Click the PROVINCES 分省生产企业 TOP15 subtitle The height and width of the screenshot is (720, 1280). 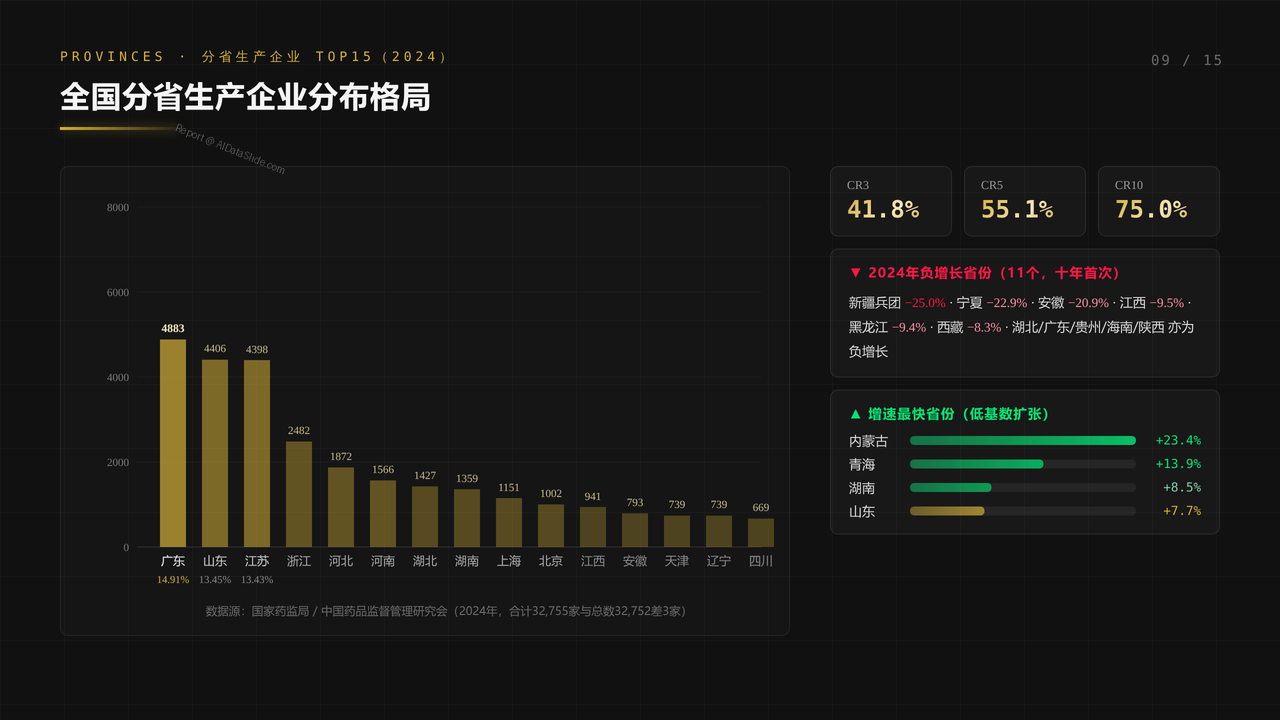pos(254,57)
